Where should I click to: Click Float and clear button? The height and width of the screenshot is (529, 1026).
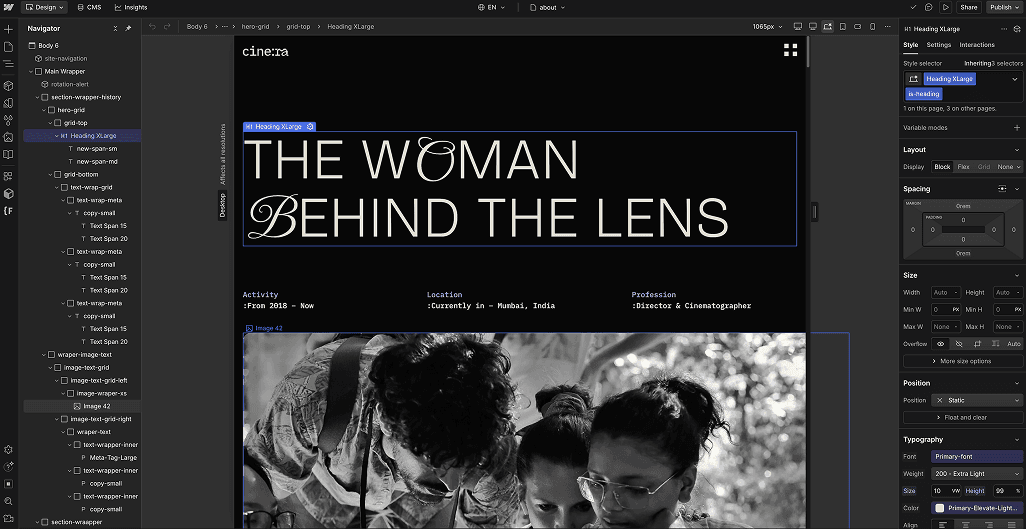pos(963,417)
